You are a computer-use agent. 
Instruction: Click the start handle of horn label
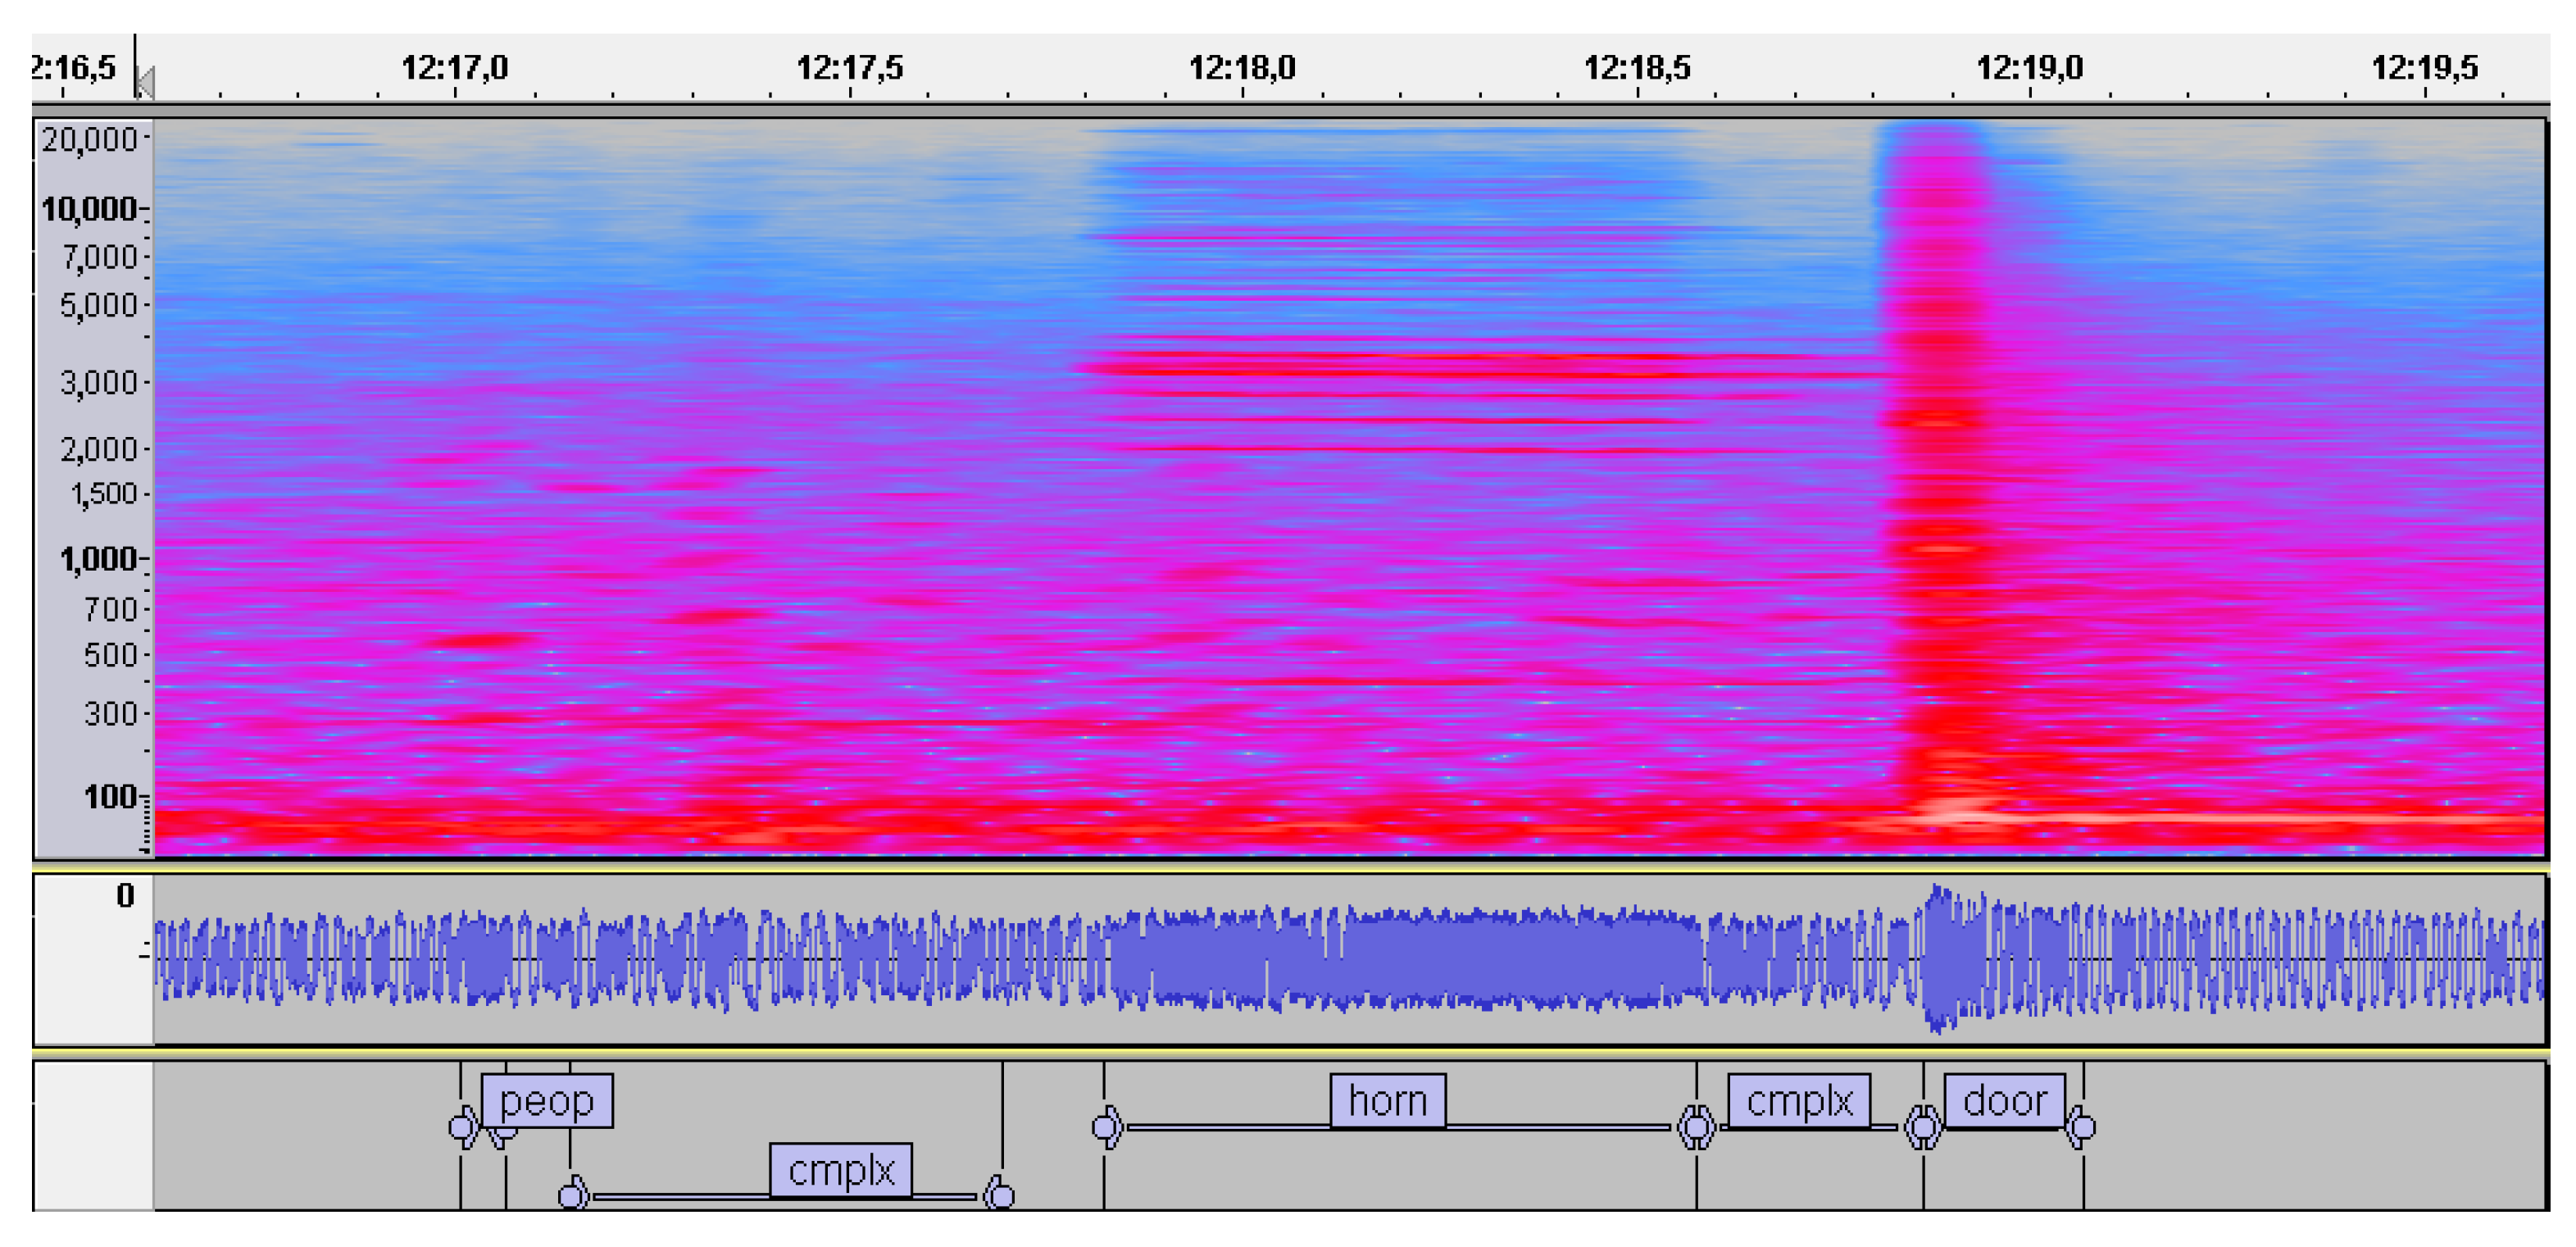click(1106, 1128)
